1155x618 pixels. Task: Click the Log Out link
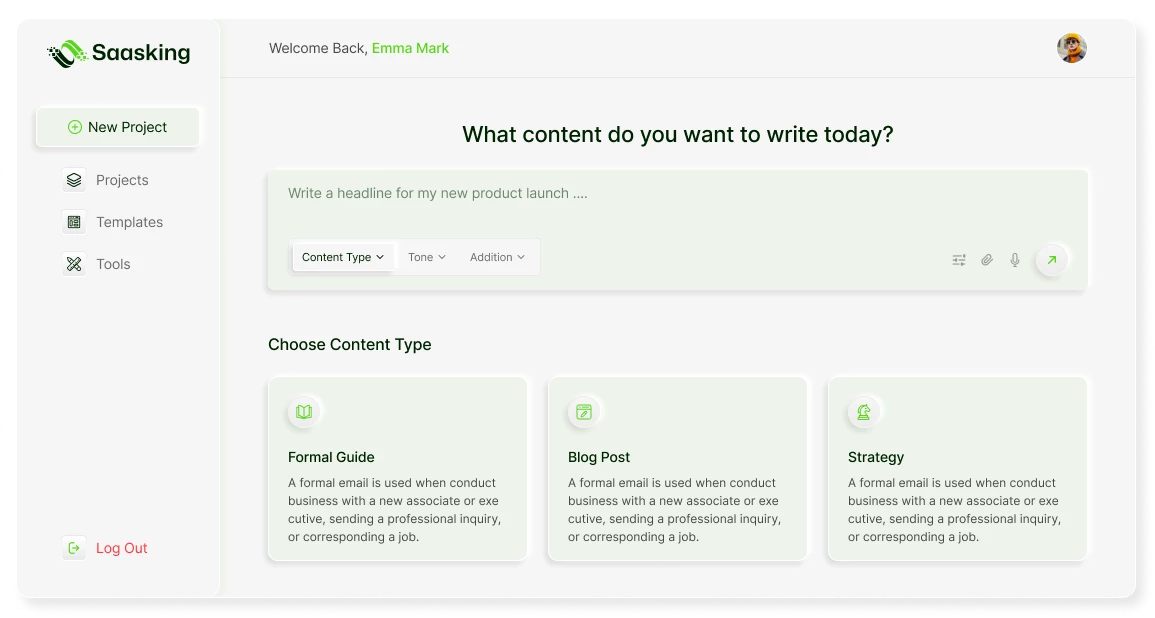click(121, 548)
